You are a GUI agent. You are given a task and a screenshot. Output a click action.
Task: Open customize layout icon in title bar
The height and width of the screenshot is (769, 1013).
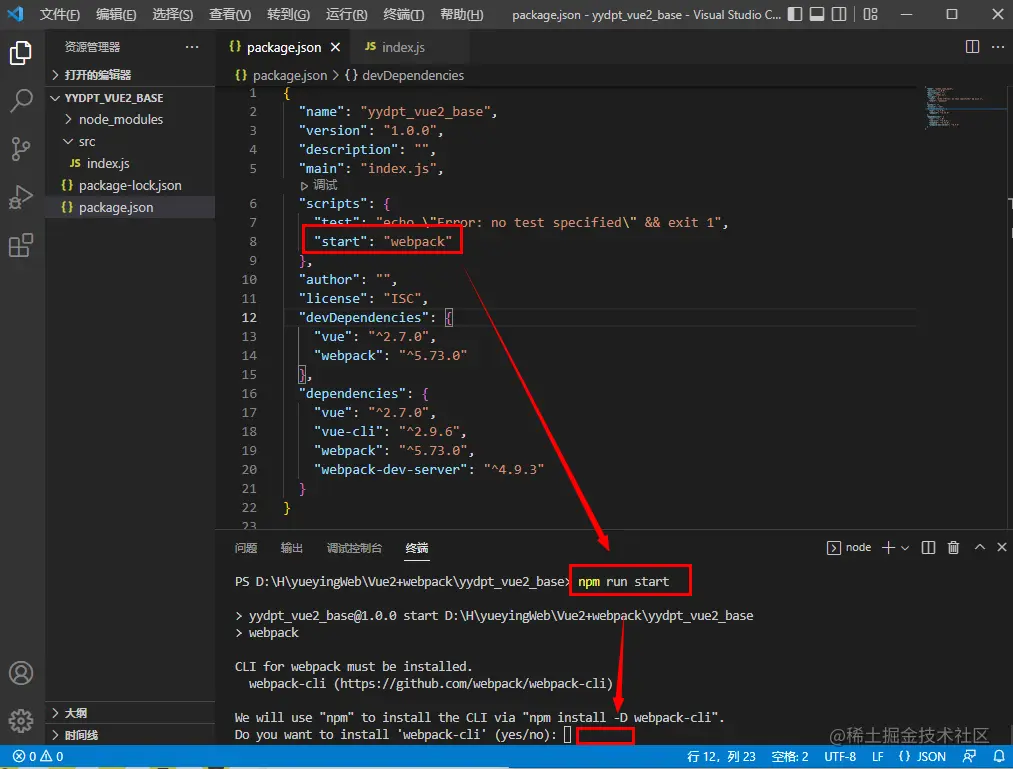click(x=870, y=14)
